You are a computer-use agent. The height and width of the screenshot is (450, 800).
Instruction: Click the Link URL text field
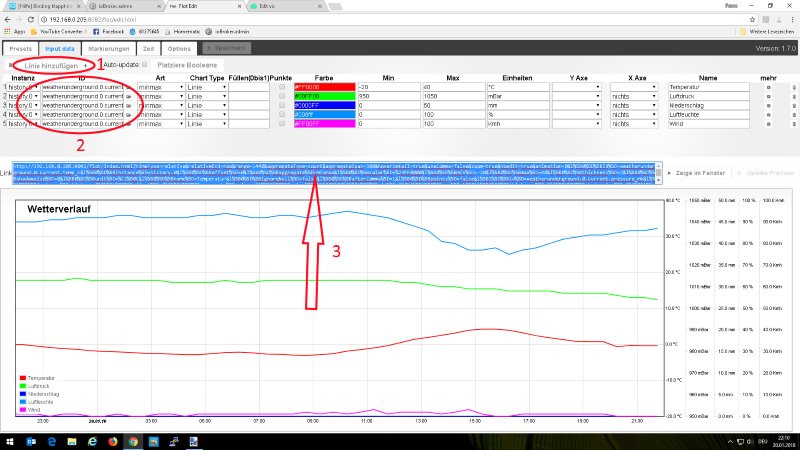pos(337,172)
